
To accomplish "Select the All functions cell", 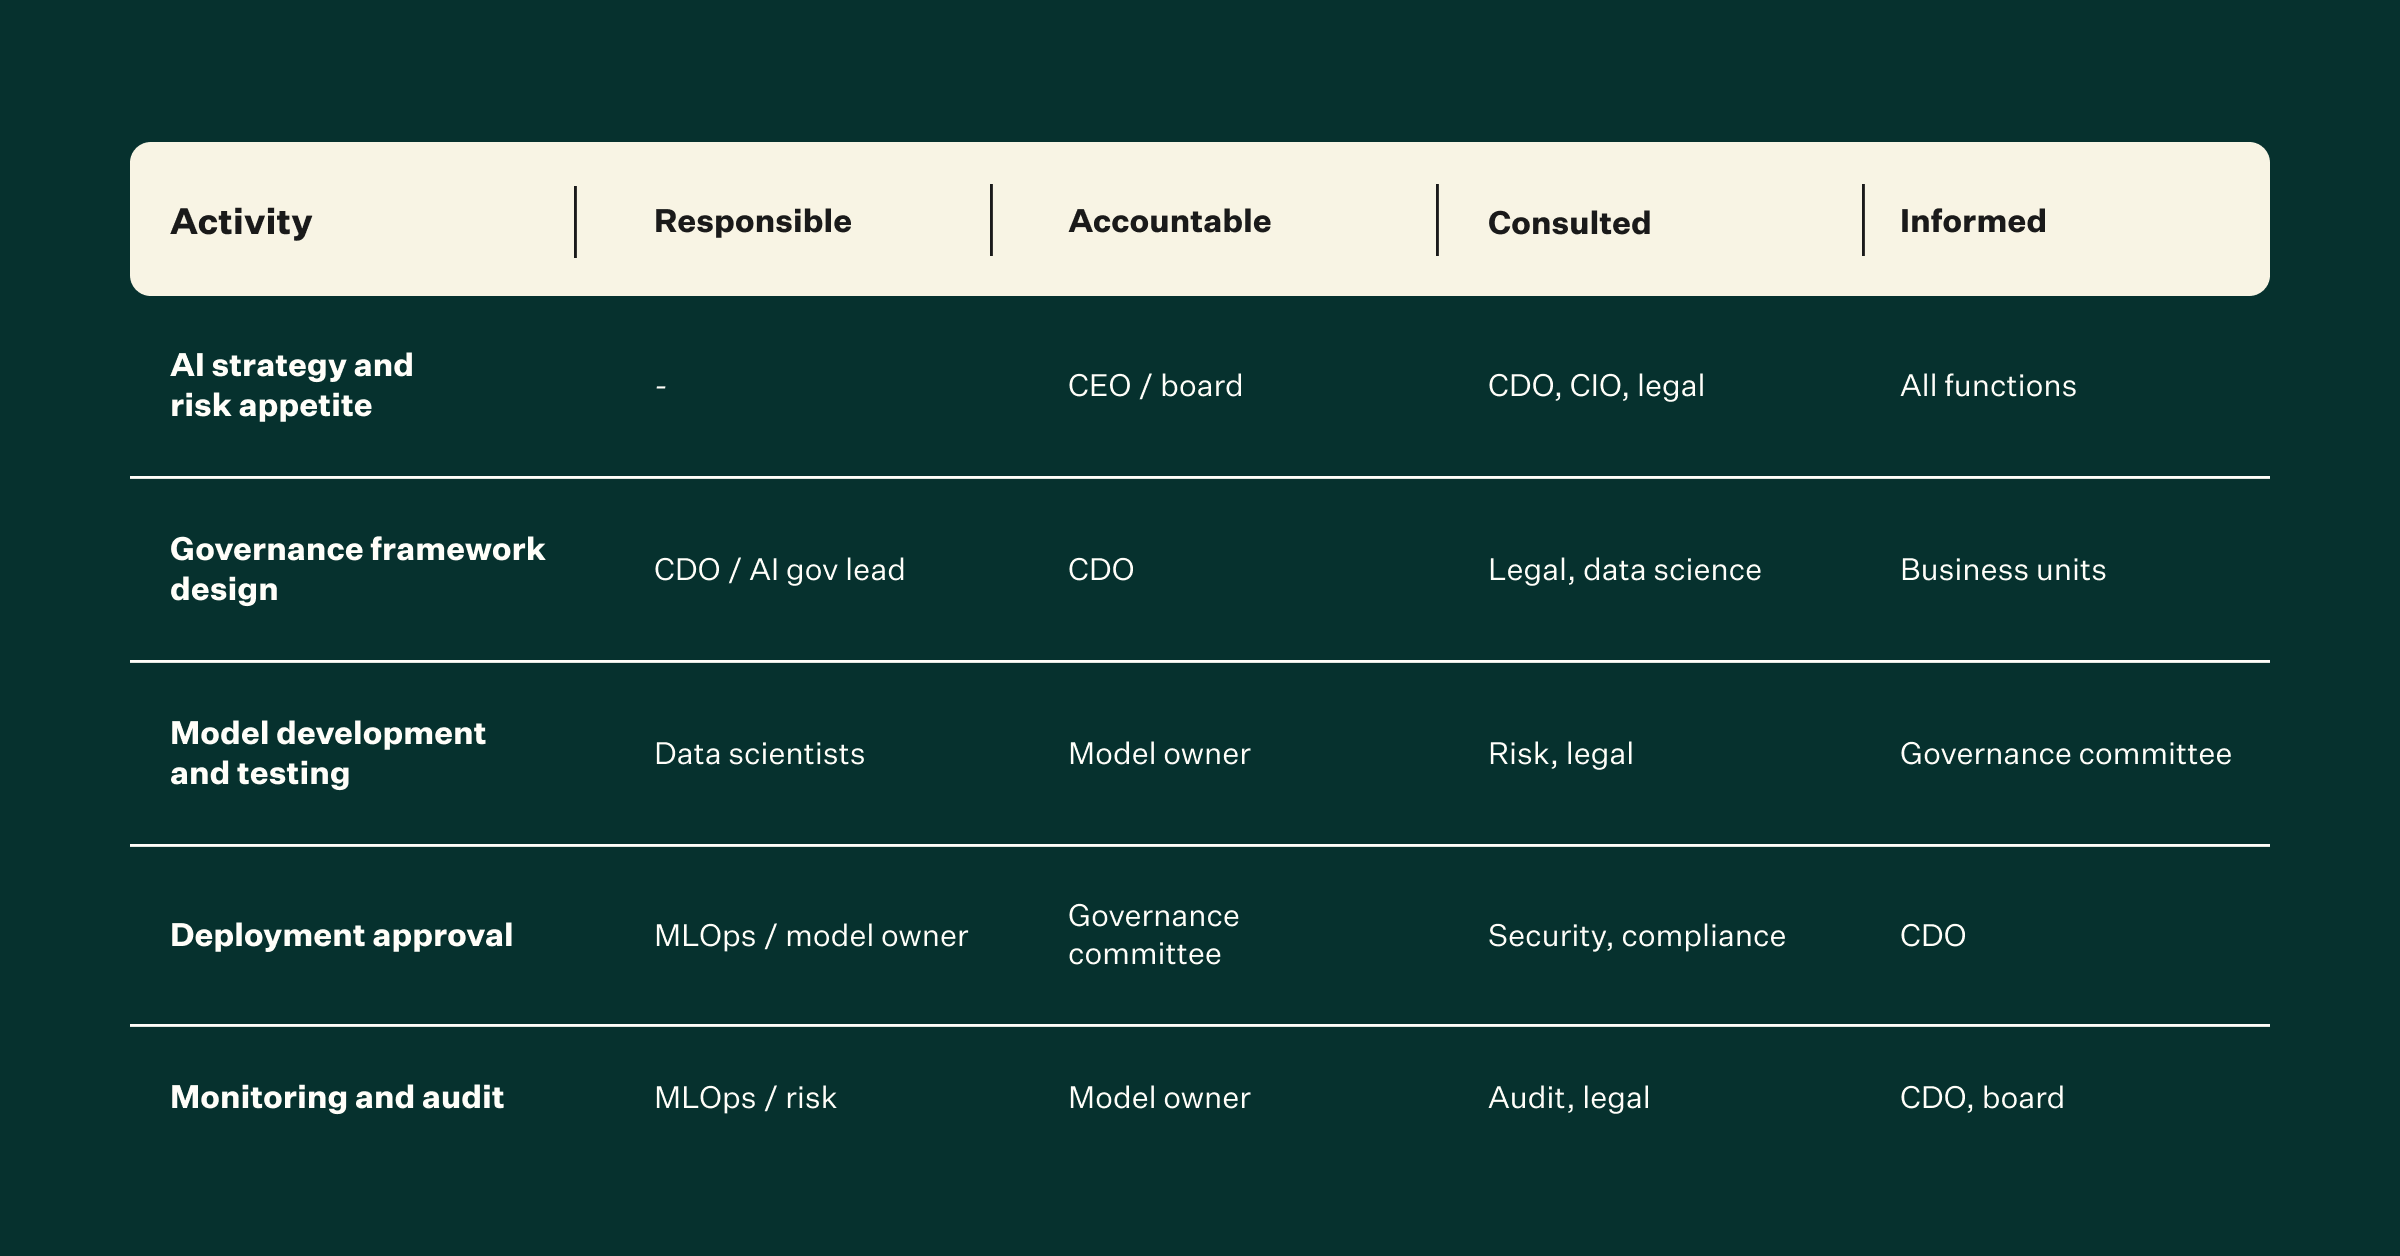I will 1988,386.
